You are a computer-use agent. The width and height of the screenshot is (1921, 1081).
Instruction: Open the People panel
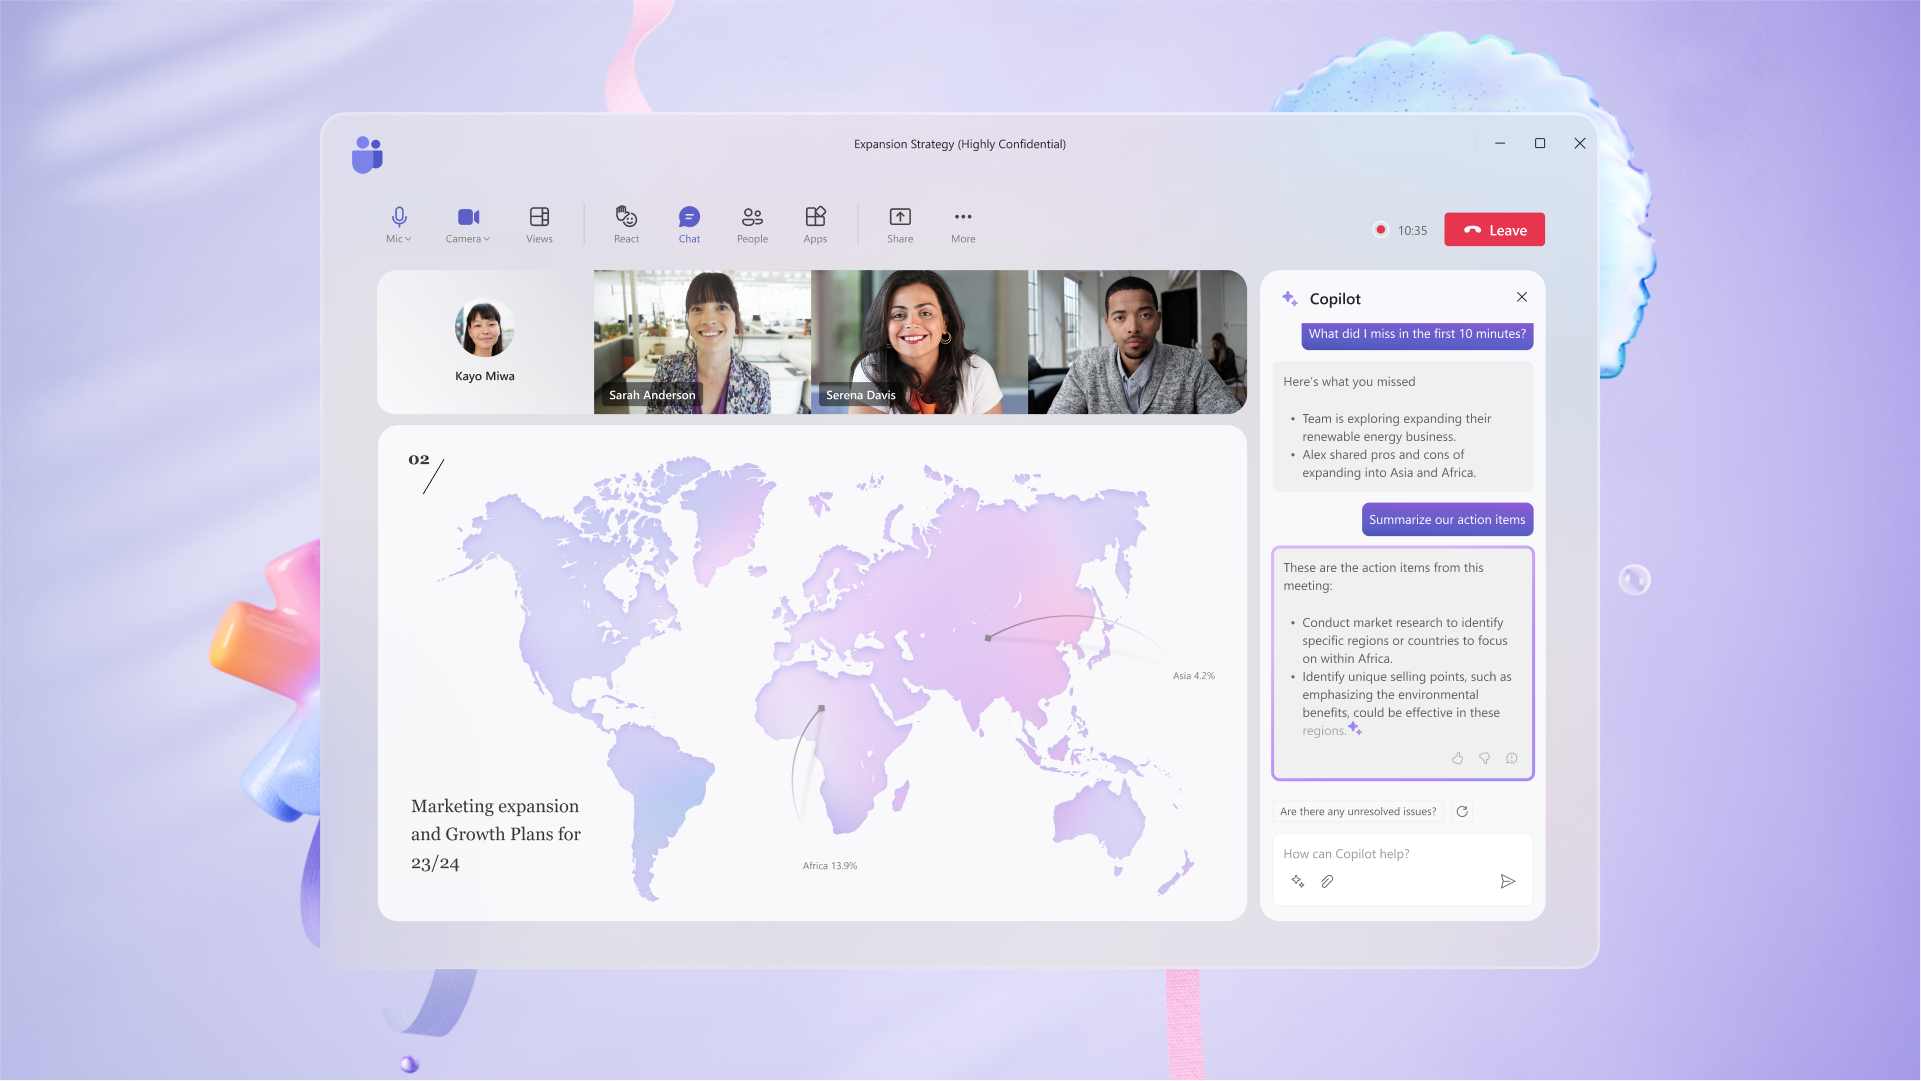click(x=751, y=223)
